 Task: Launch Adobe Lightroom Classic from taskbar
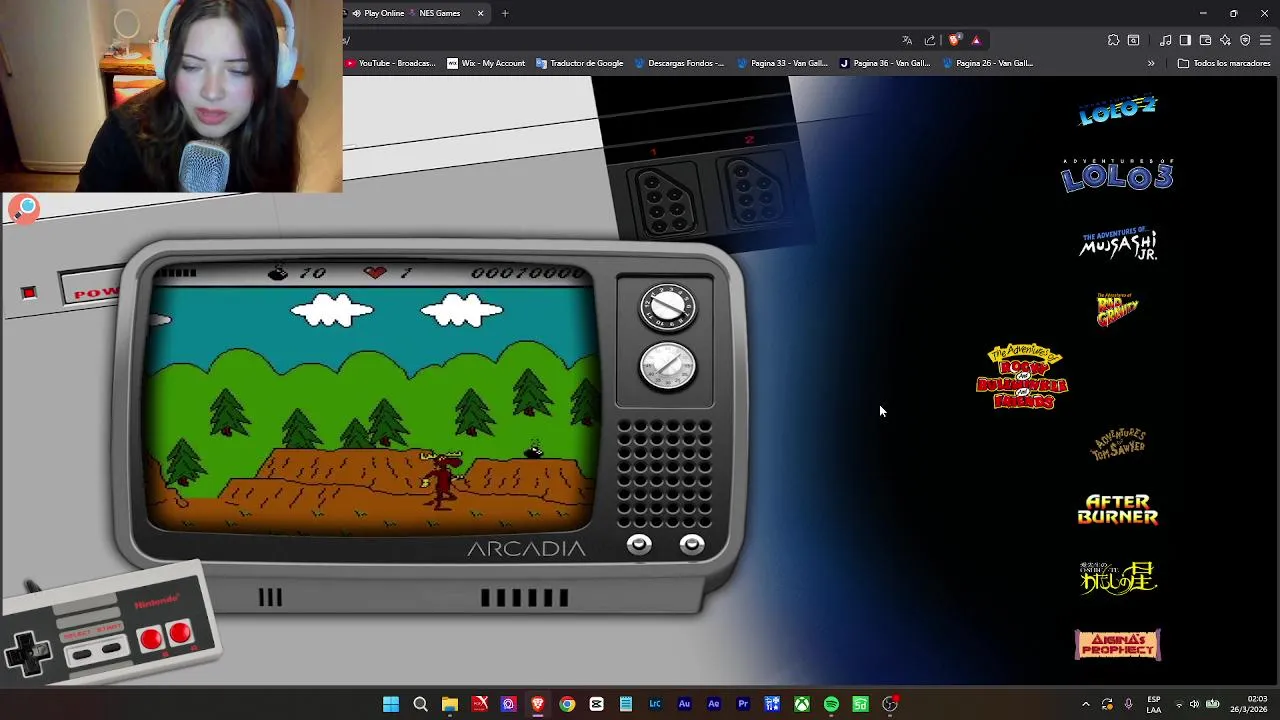[655, 704]
